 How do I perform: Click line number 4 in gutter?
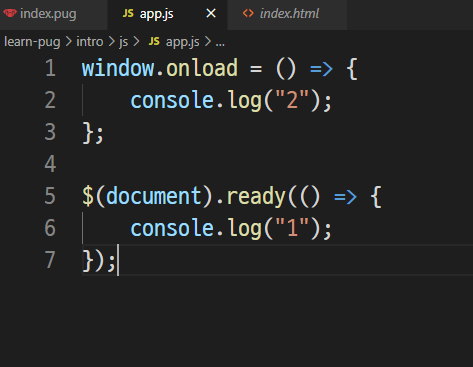(x=50, y=164)
